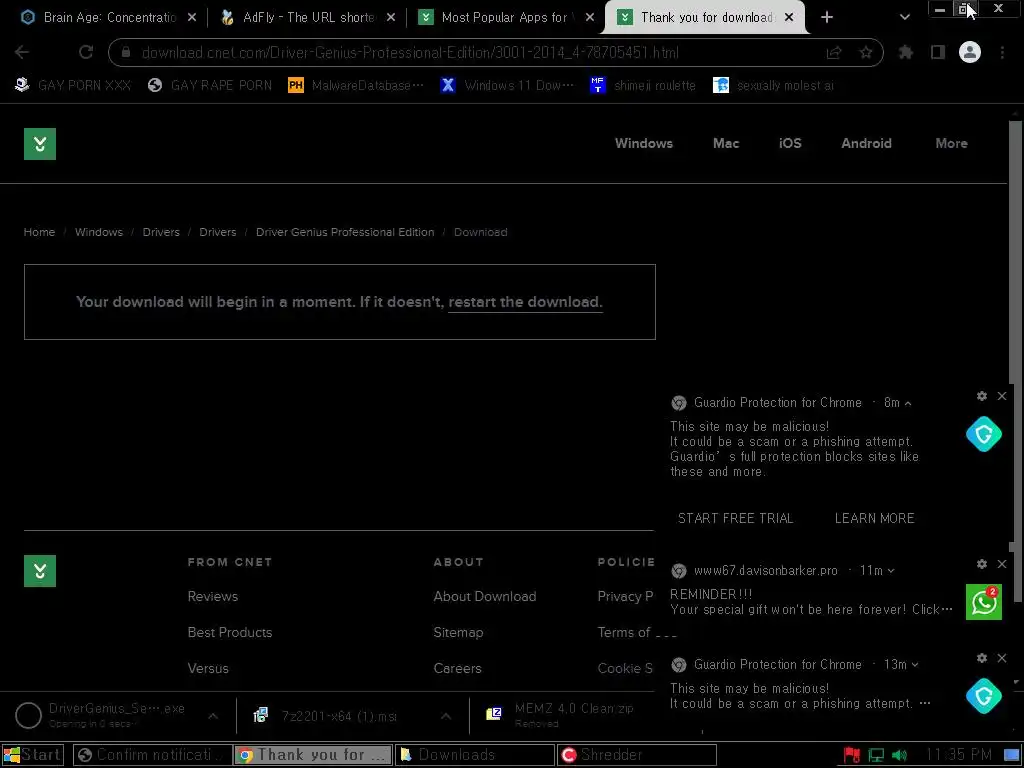
Task: Open Best Products footer link
Action: click(x=230, y=633)
